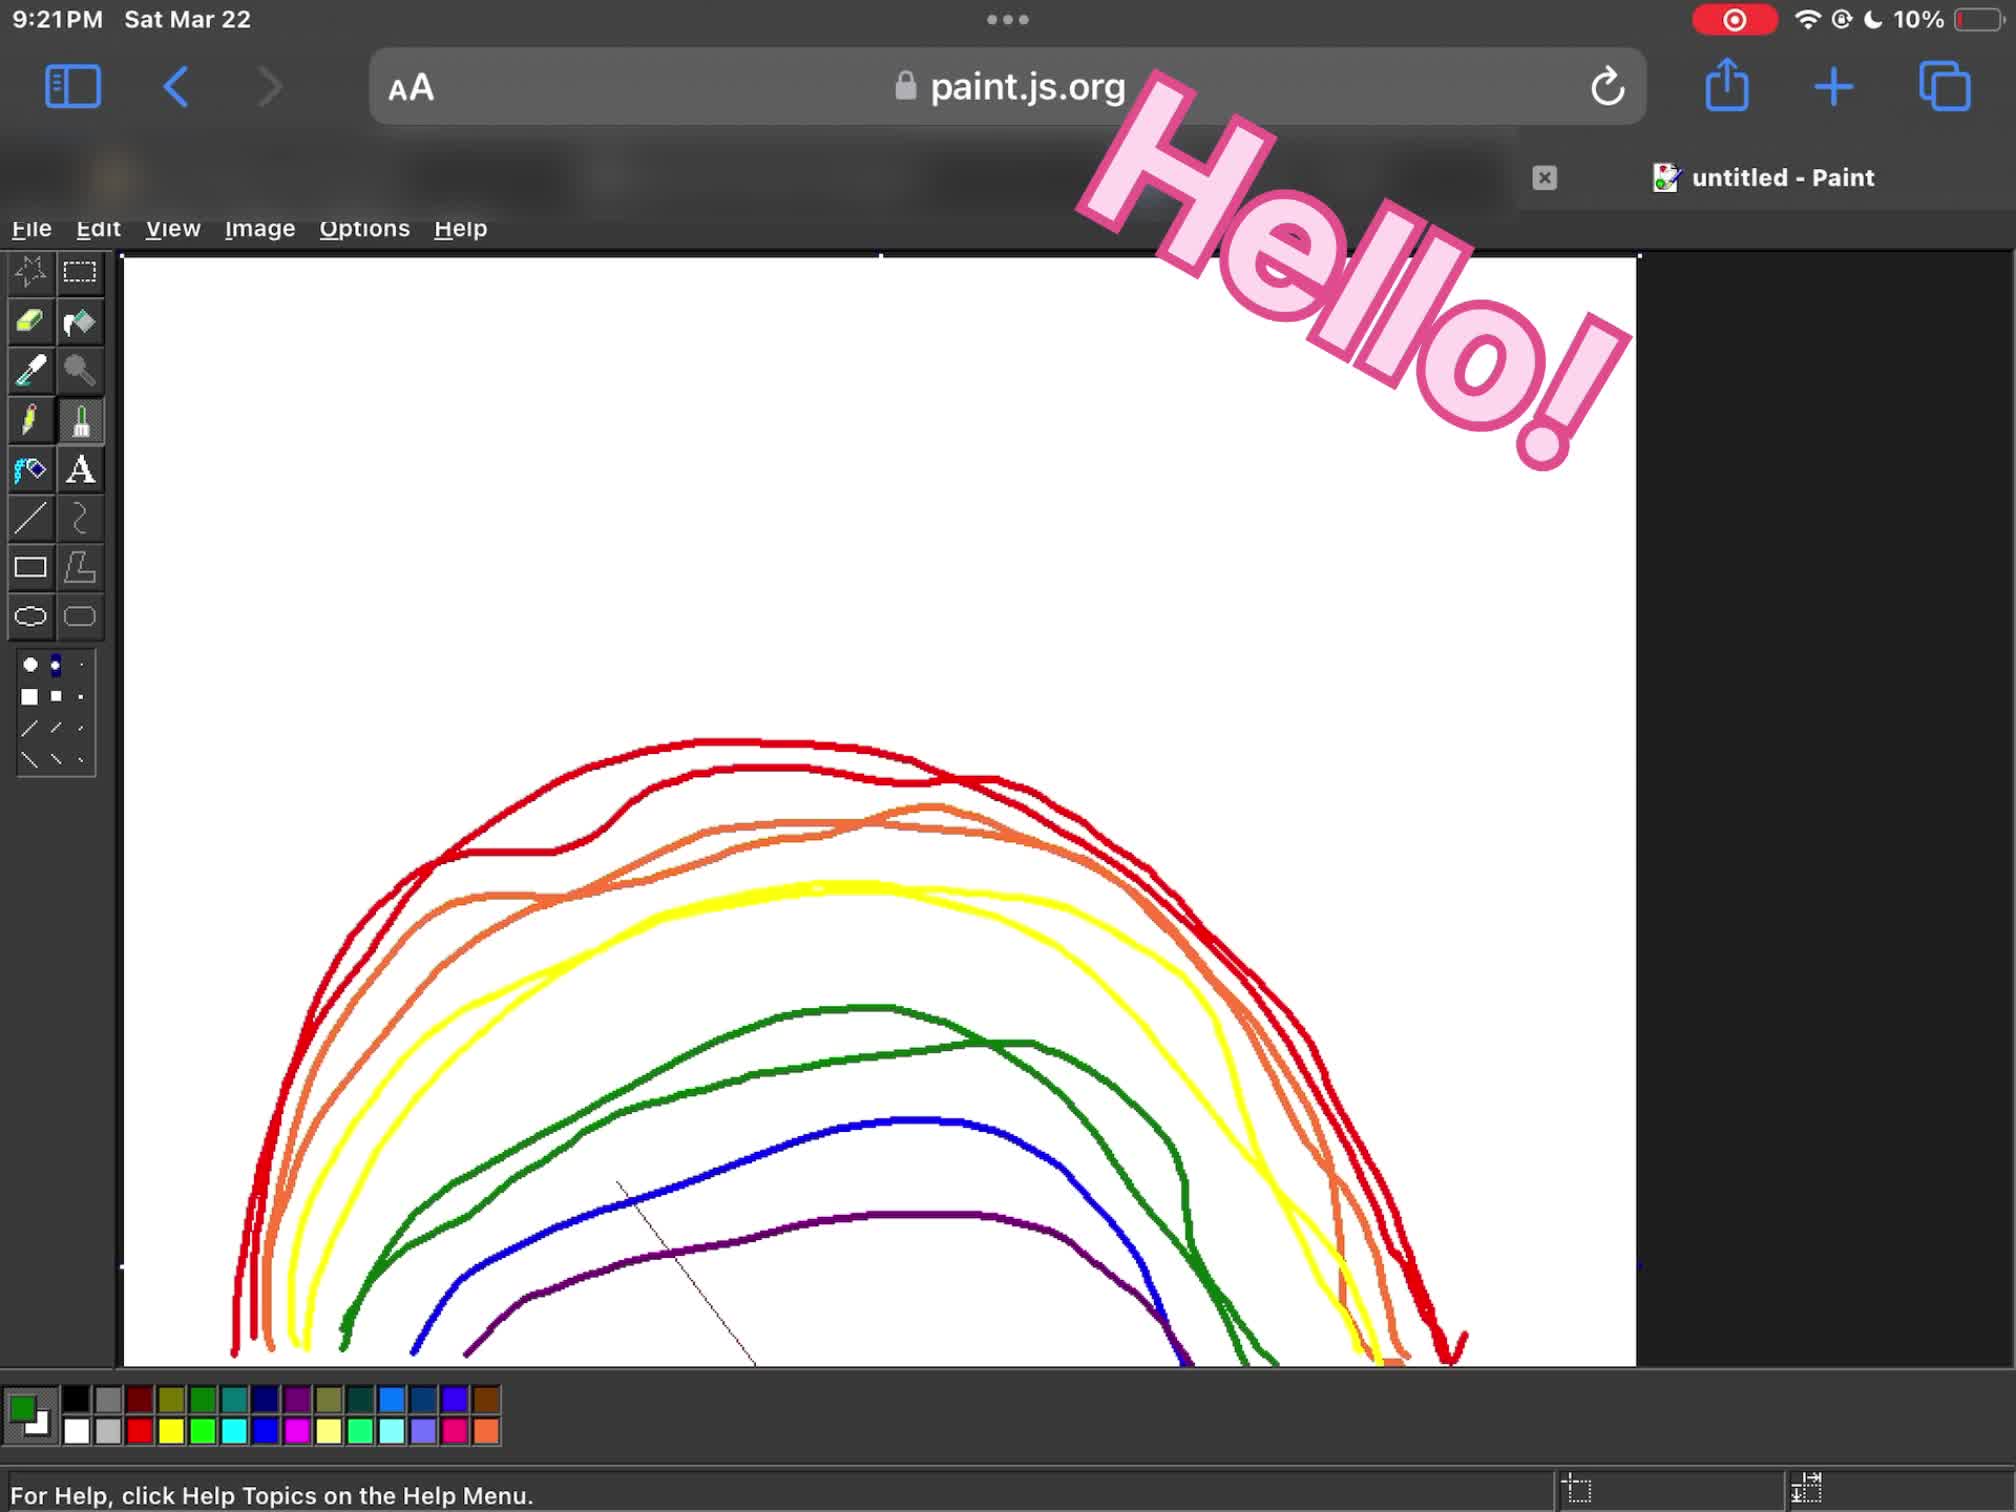Click the foreground/background color indicator box
Viewport: 2016px width, 1512px height.
(30, 1415)
